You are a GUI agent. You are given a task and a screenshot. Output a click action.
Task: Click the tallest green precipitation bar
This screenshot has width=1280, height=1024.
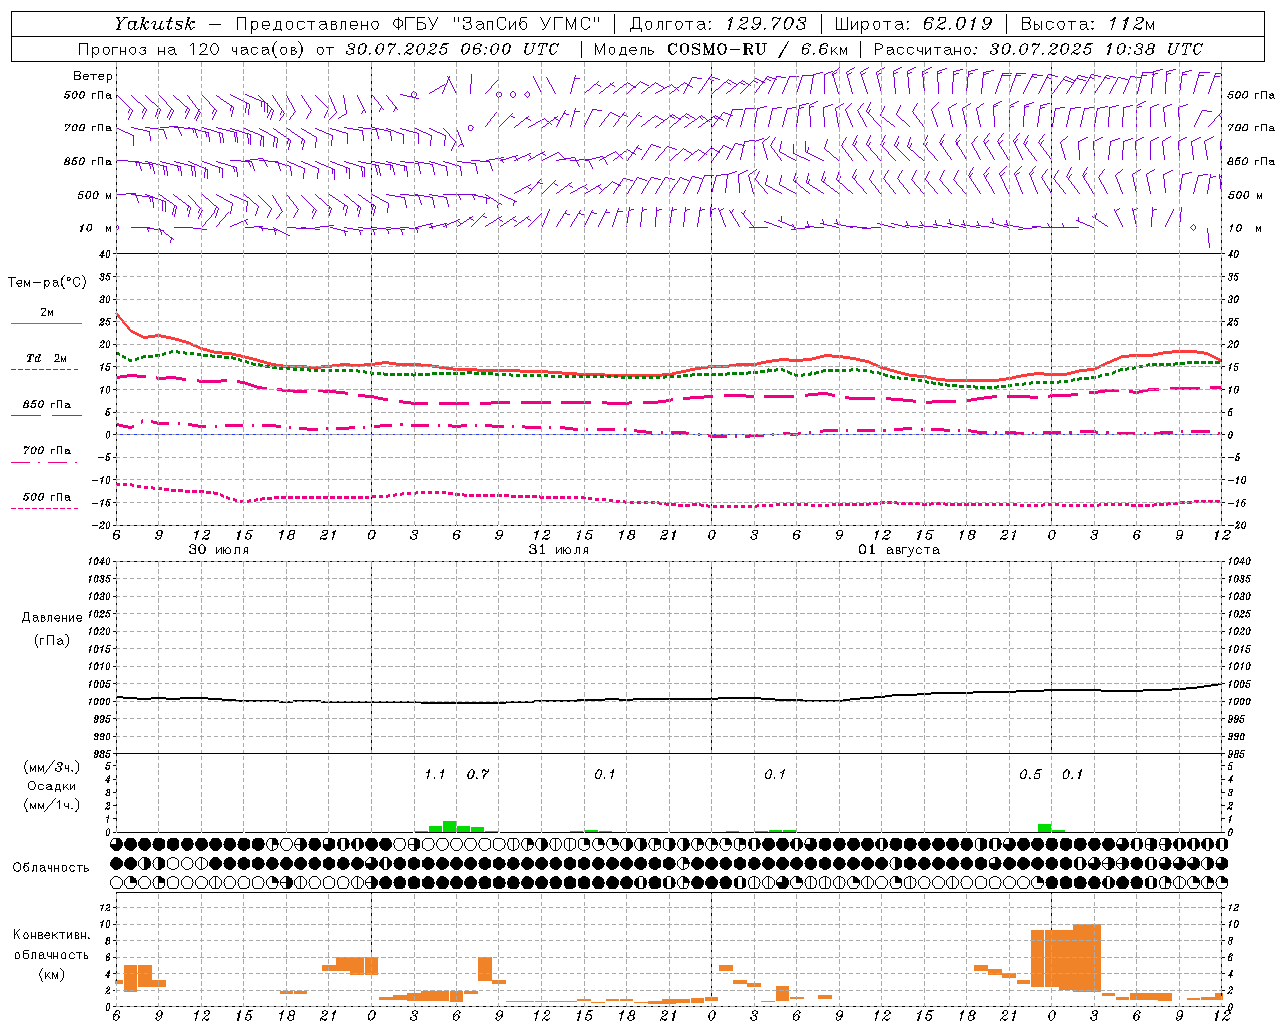coord(449,827)
